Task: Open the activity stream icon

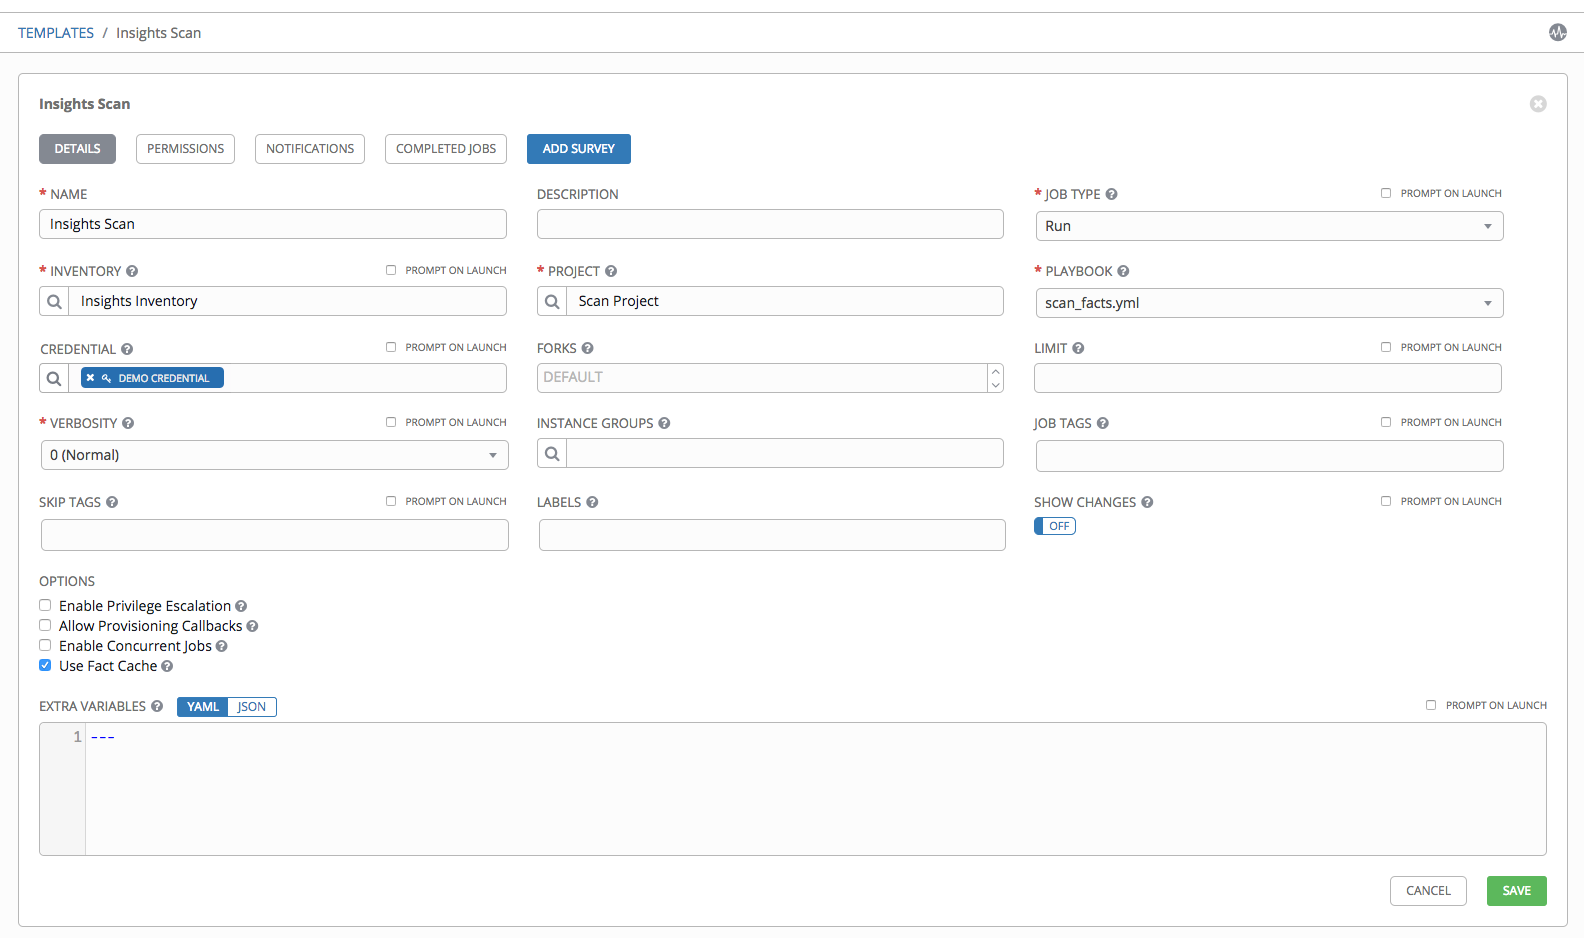Action: (1558, 32)
